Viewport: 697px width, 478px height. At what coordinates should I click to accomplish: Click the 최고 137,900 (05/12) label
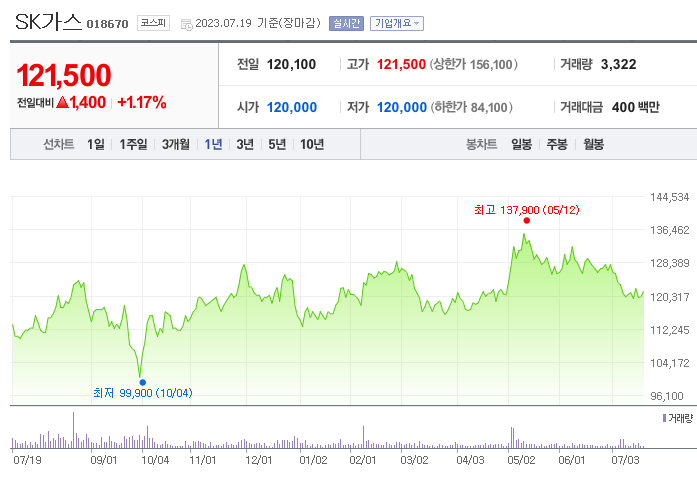click(527, 210)
